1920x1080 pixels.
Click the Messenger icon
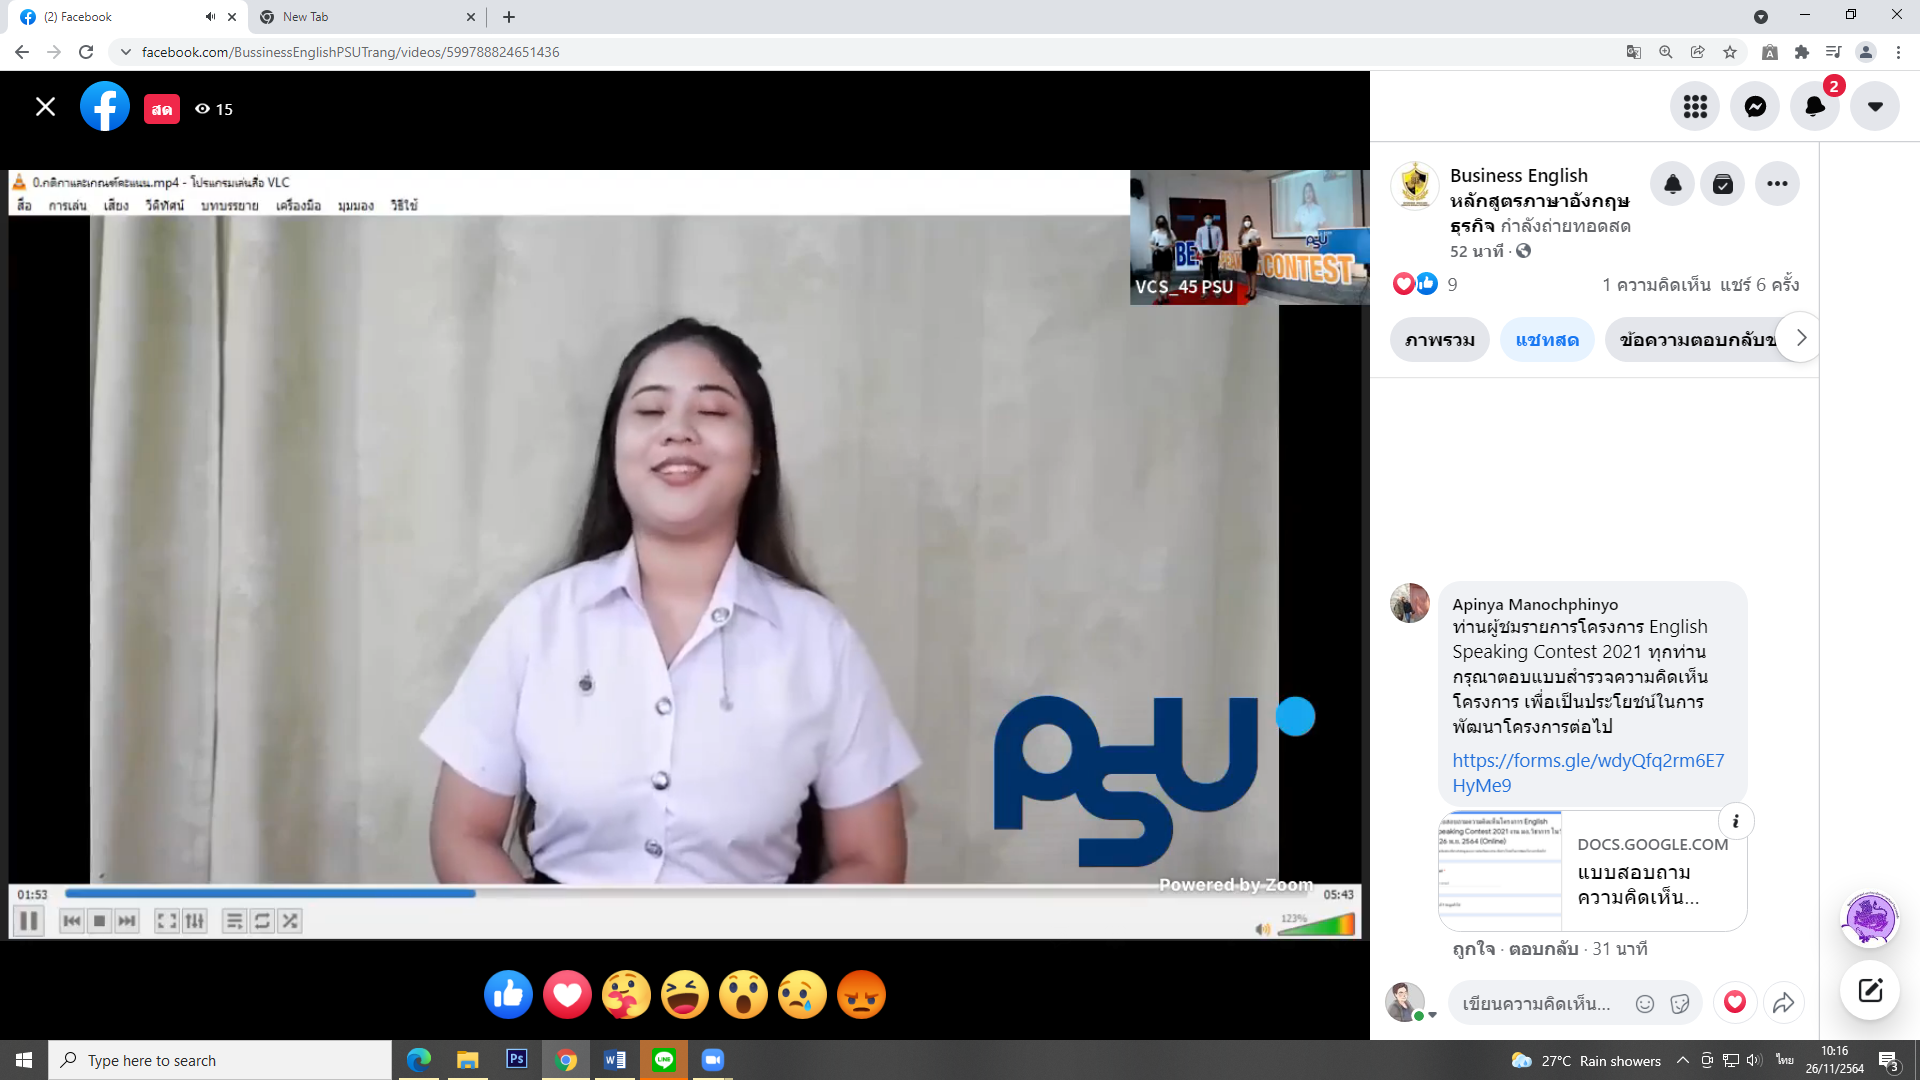click(x=1755, y=107)
